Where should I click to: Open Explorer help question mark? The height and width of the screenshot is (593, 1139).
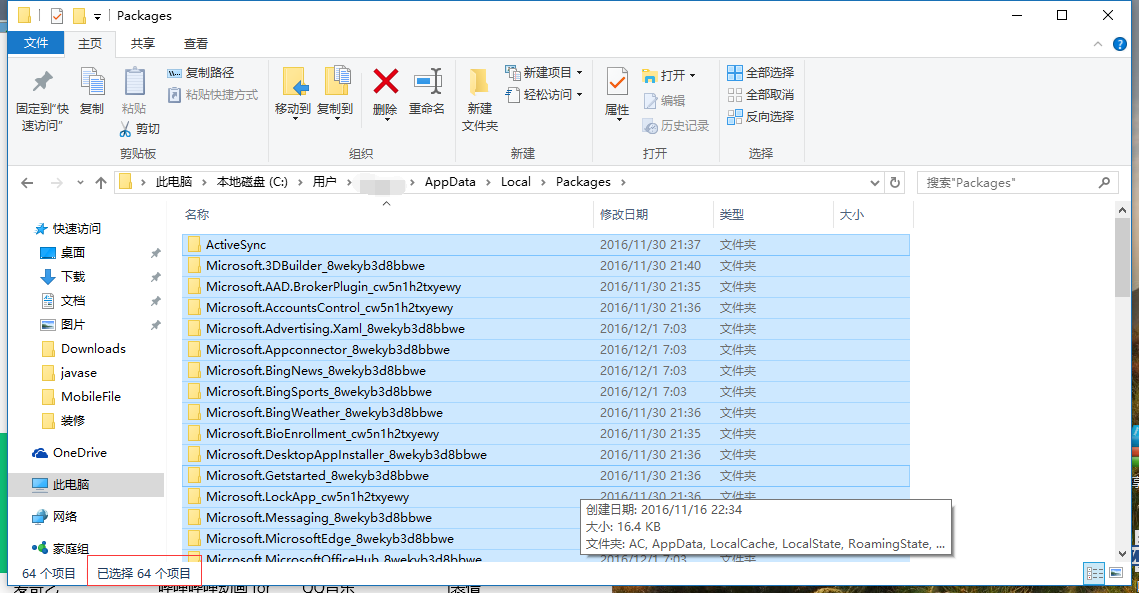point(1120,44)
